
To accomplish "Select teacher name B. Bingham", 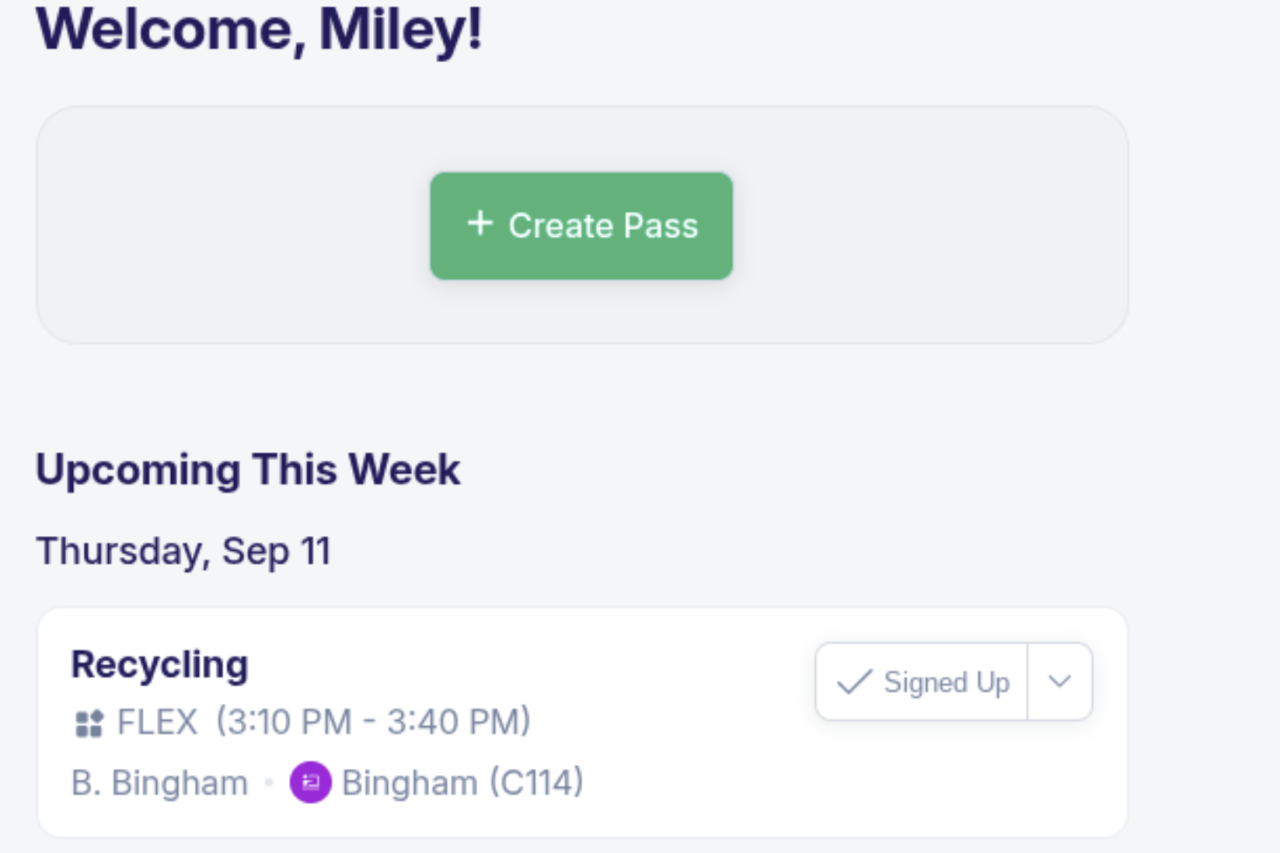I will coord(160,783).
